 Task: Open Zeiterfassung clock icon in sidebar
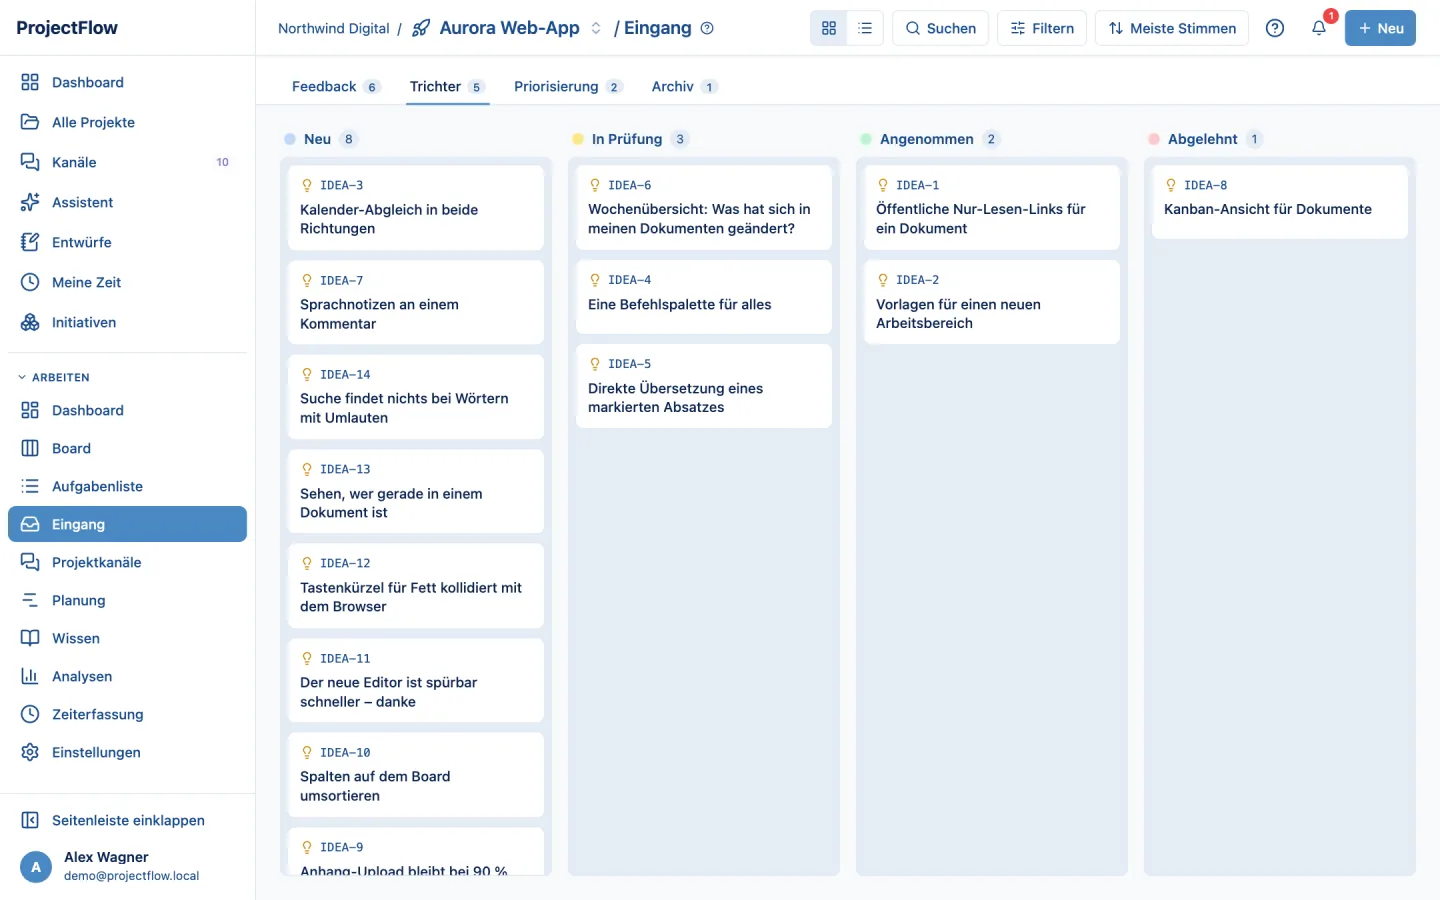tap(30, 714)
